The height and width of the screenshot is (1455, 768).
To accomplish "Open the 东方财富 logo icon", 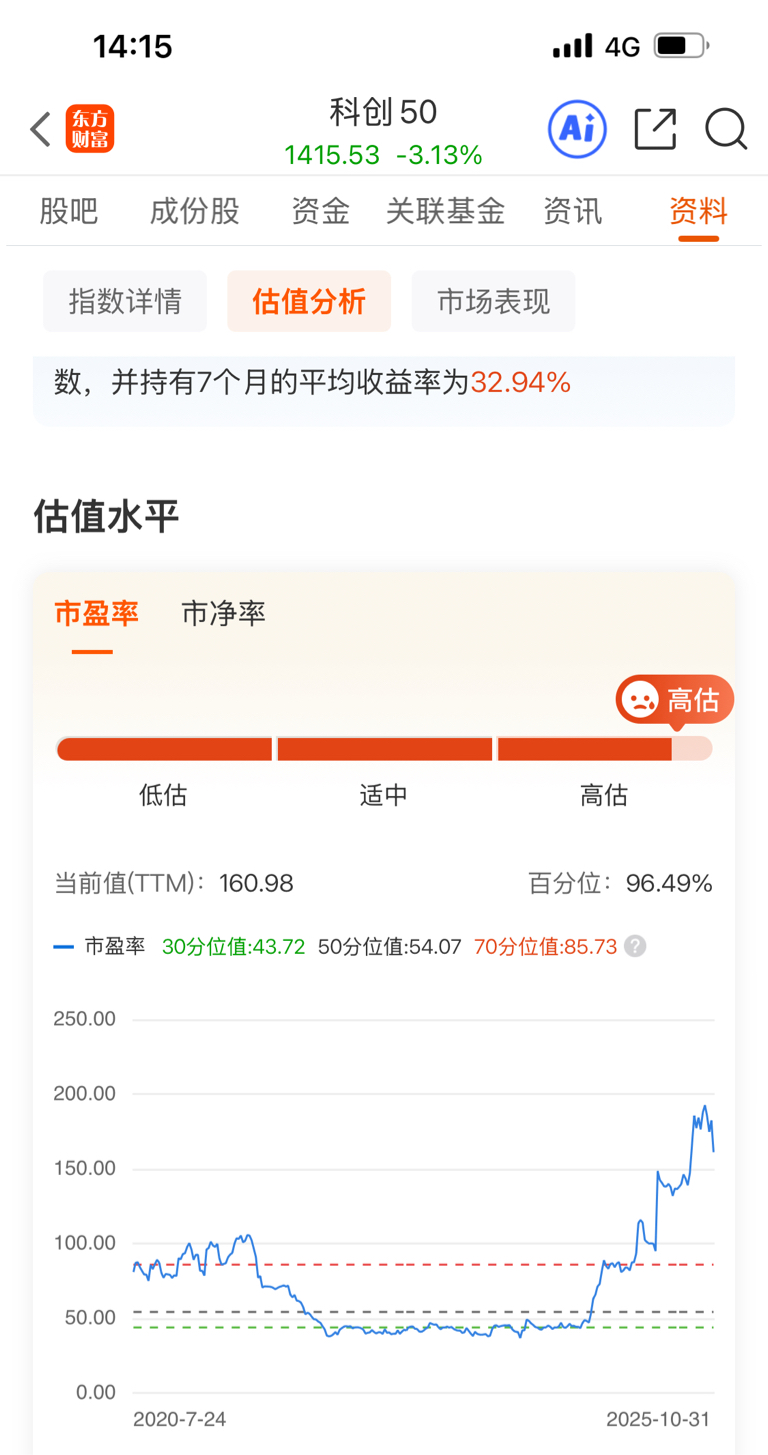I will (x=90, y=130).
